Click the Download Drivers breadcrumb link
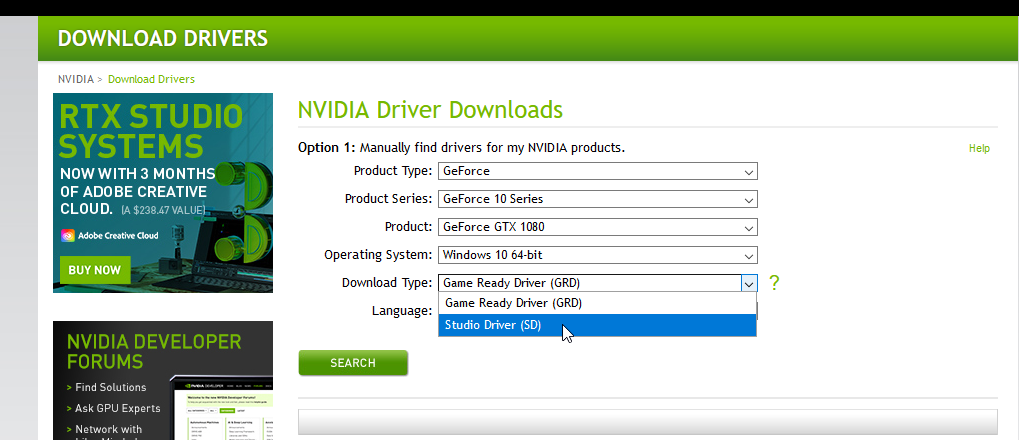This screenshot has height=440, width=1019. click(x=151, y=79)
